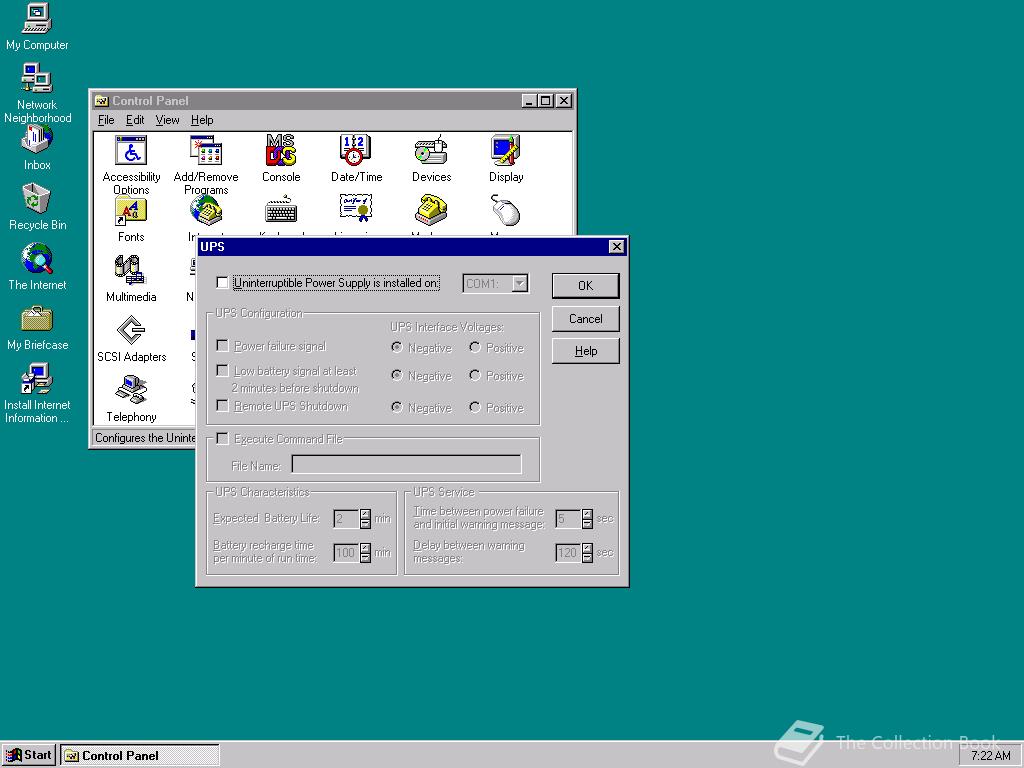Open the View menu in Control Panel
The width and height of the screenshot is (1024, 768).
(x=167, y=120)
